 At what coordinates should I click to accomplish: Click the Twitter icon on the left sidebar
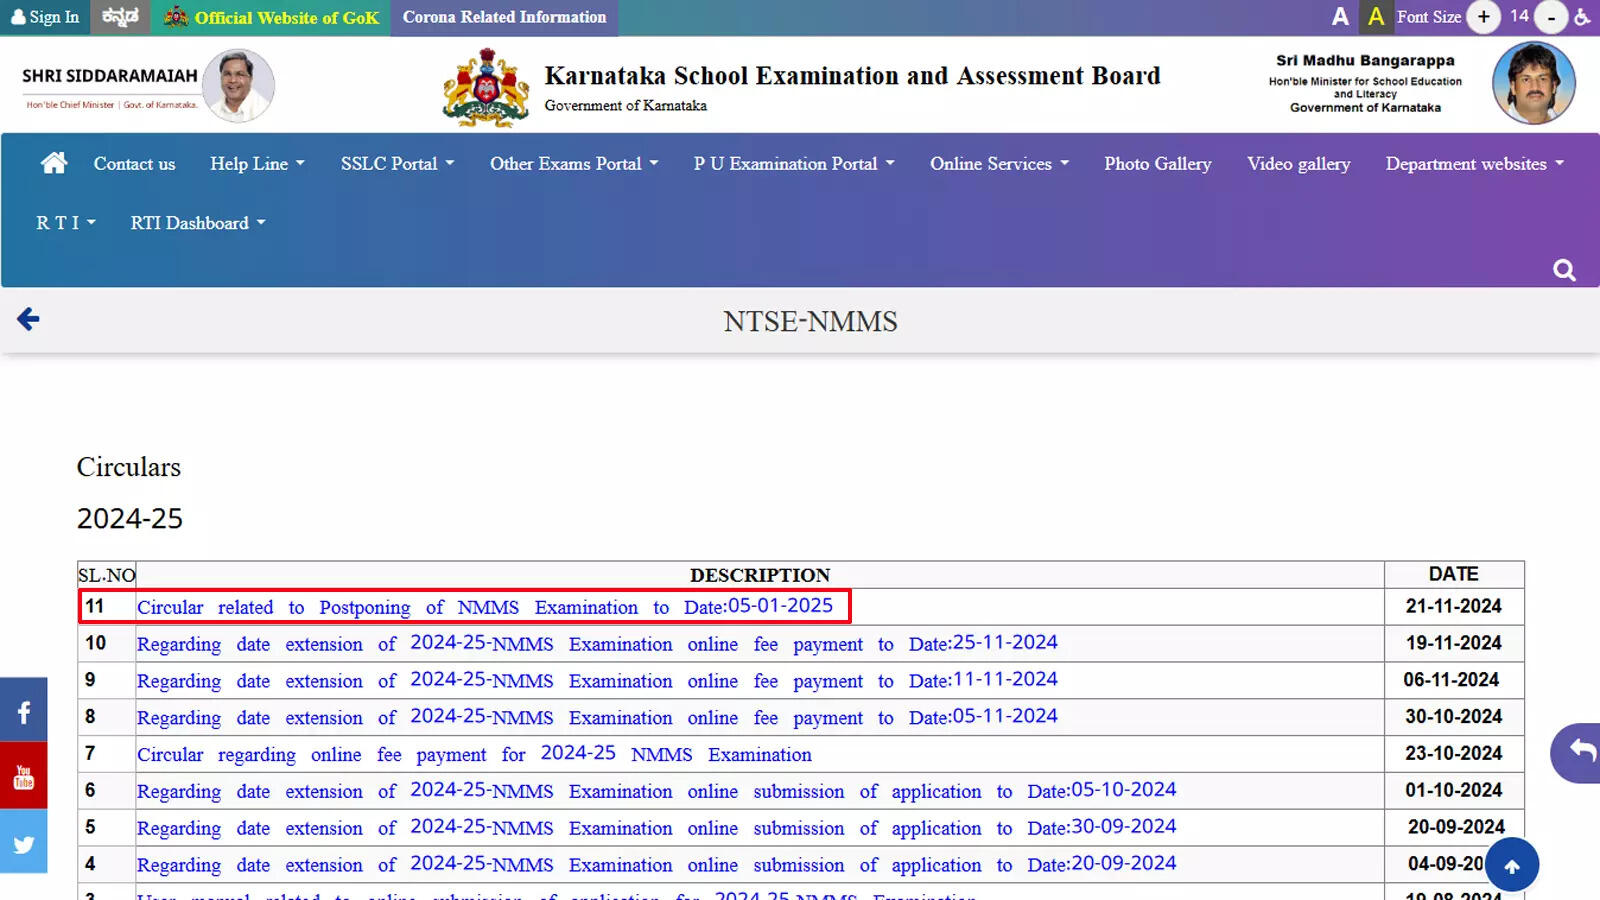[x=23, y=841]
